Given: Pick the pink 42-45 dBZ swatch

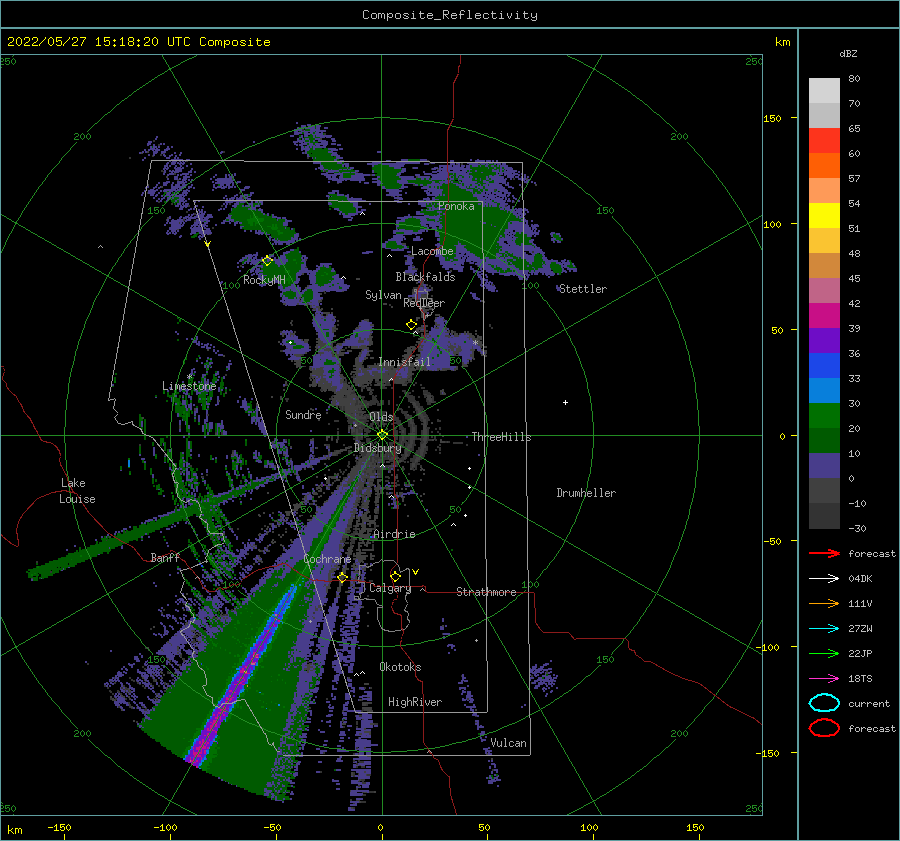Looking at the screenshot, I should click(824, 290).
